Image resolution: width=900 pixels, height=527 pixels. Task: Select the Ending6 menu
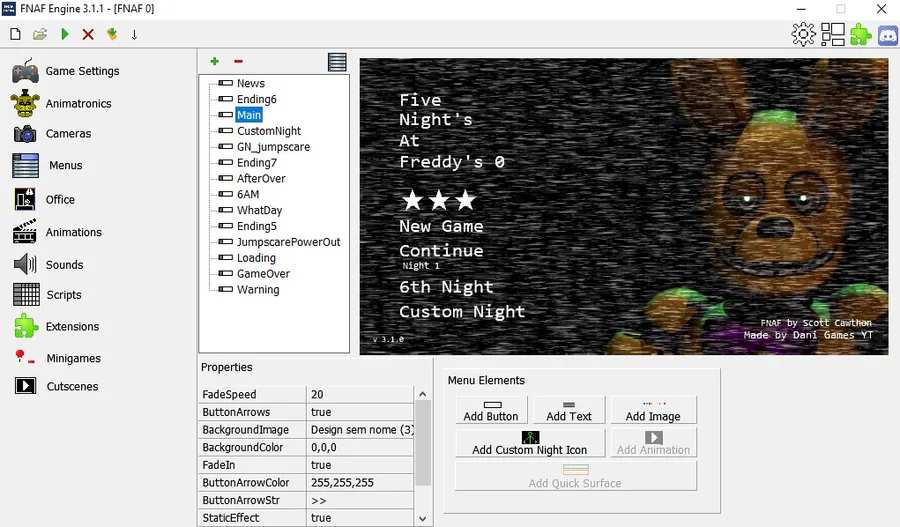(257, 99)
